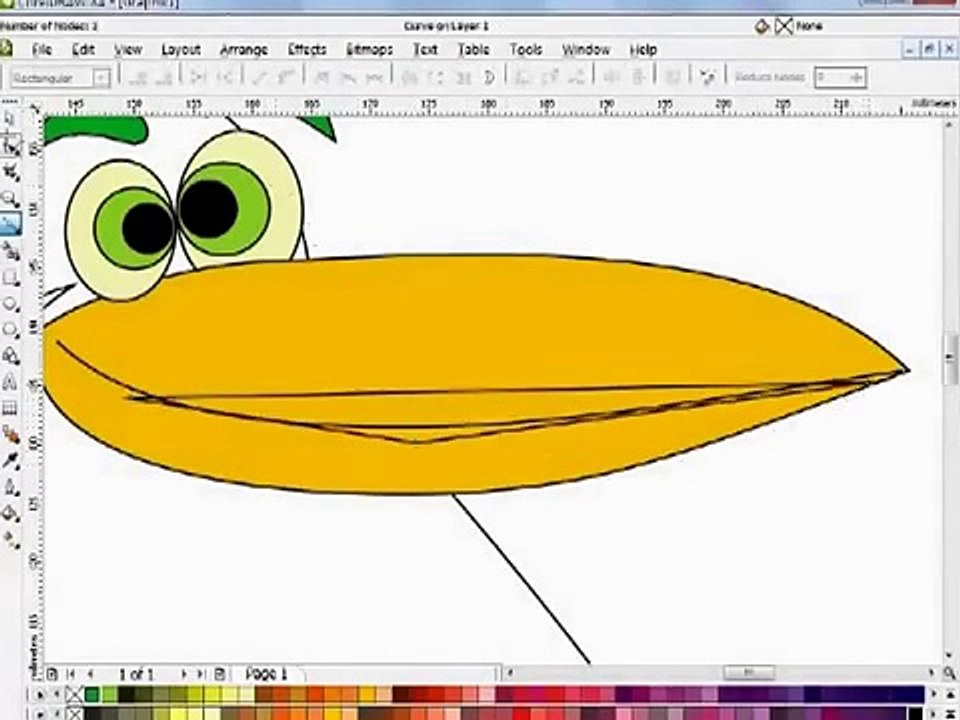Open the Outline Pen tool flyout
The width and height of the screenshot is (960, 720).
coord(10,487)
